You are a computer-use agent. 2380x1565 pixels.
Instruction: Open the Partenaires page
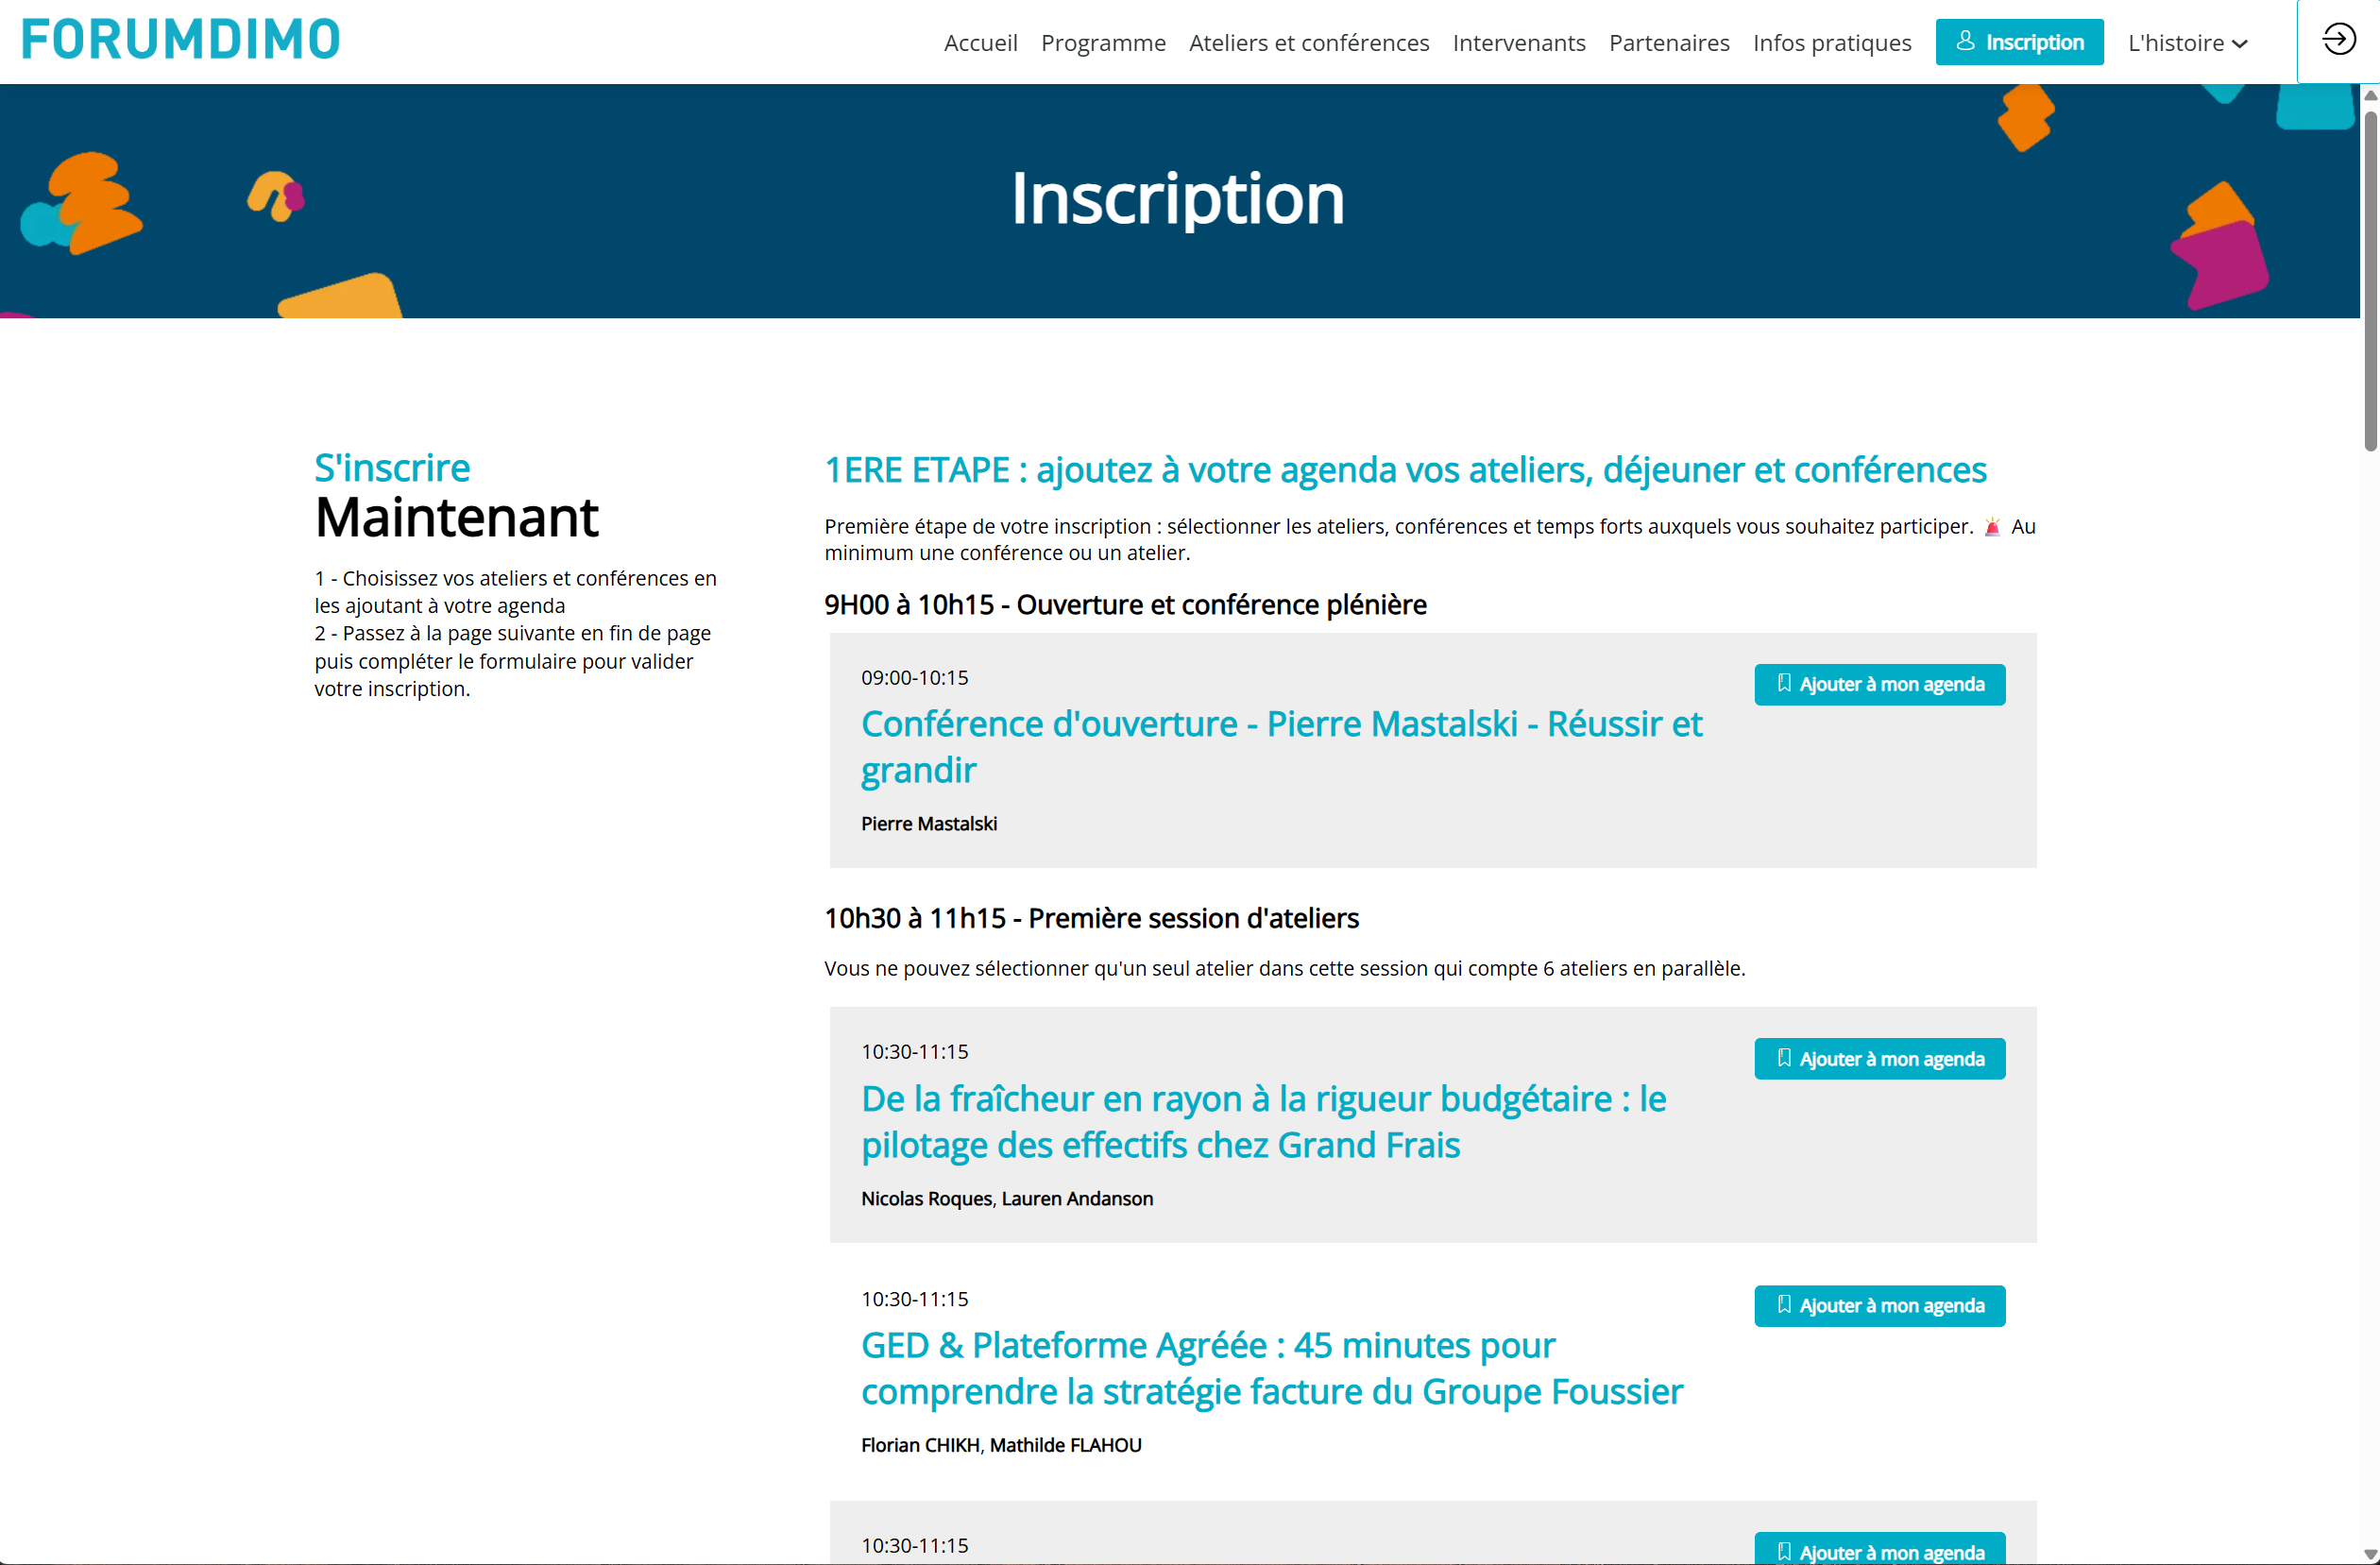1668,43
